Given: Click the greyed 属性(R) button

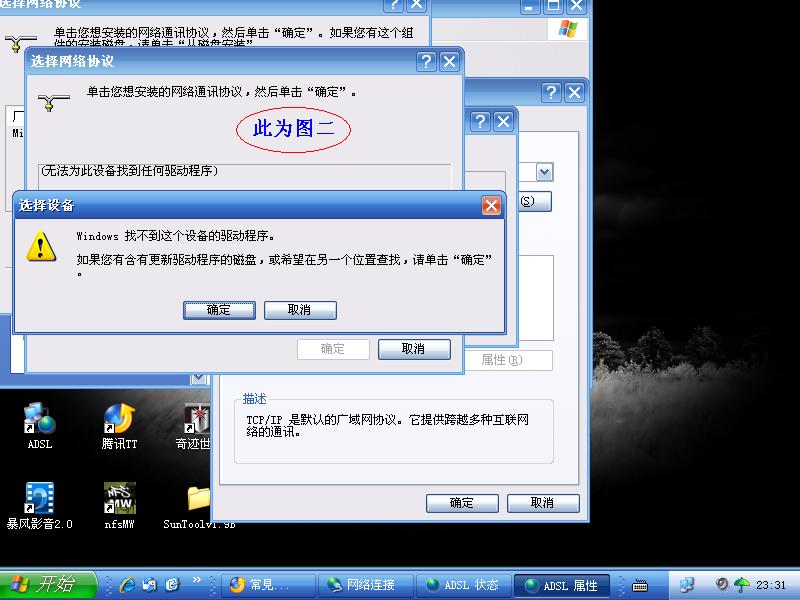Looking at the screenshot, I should [x=509, y=360].
